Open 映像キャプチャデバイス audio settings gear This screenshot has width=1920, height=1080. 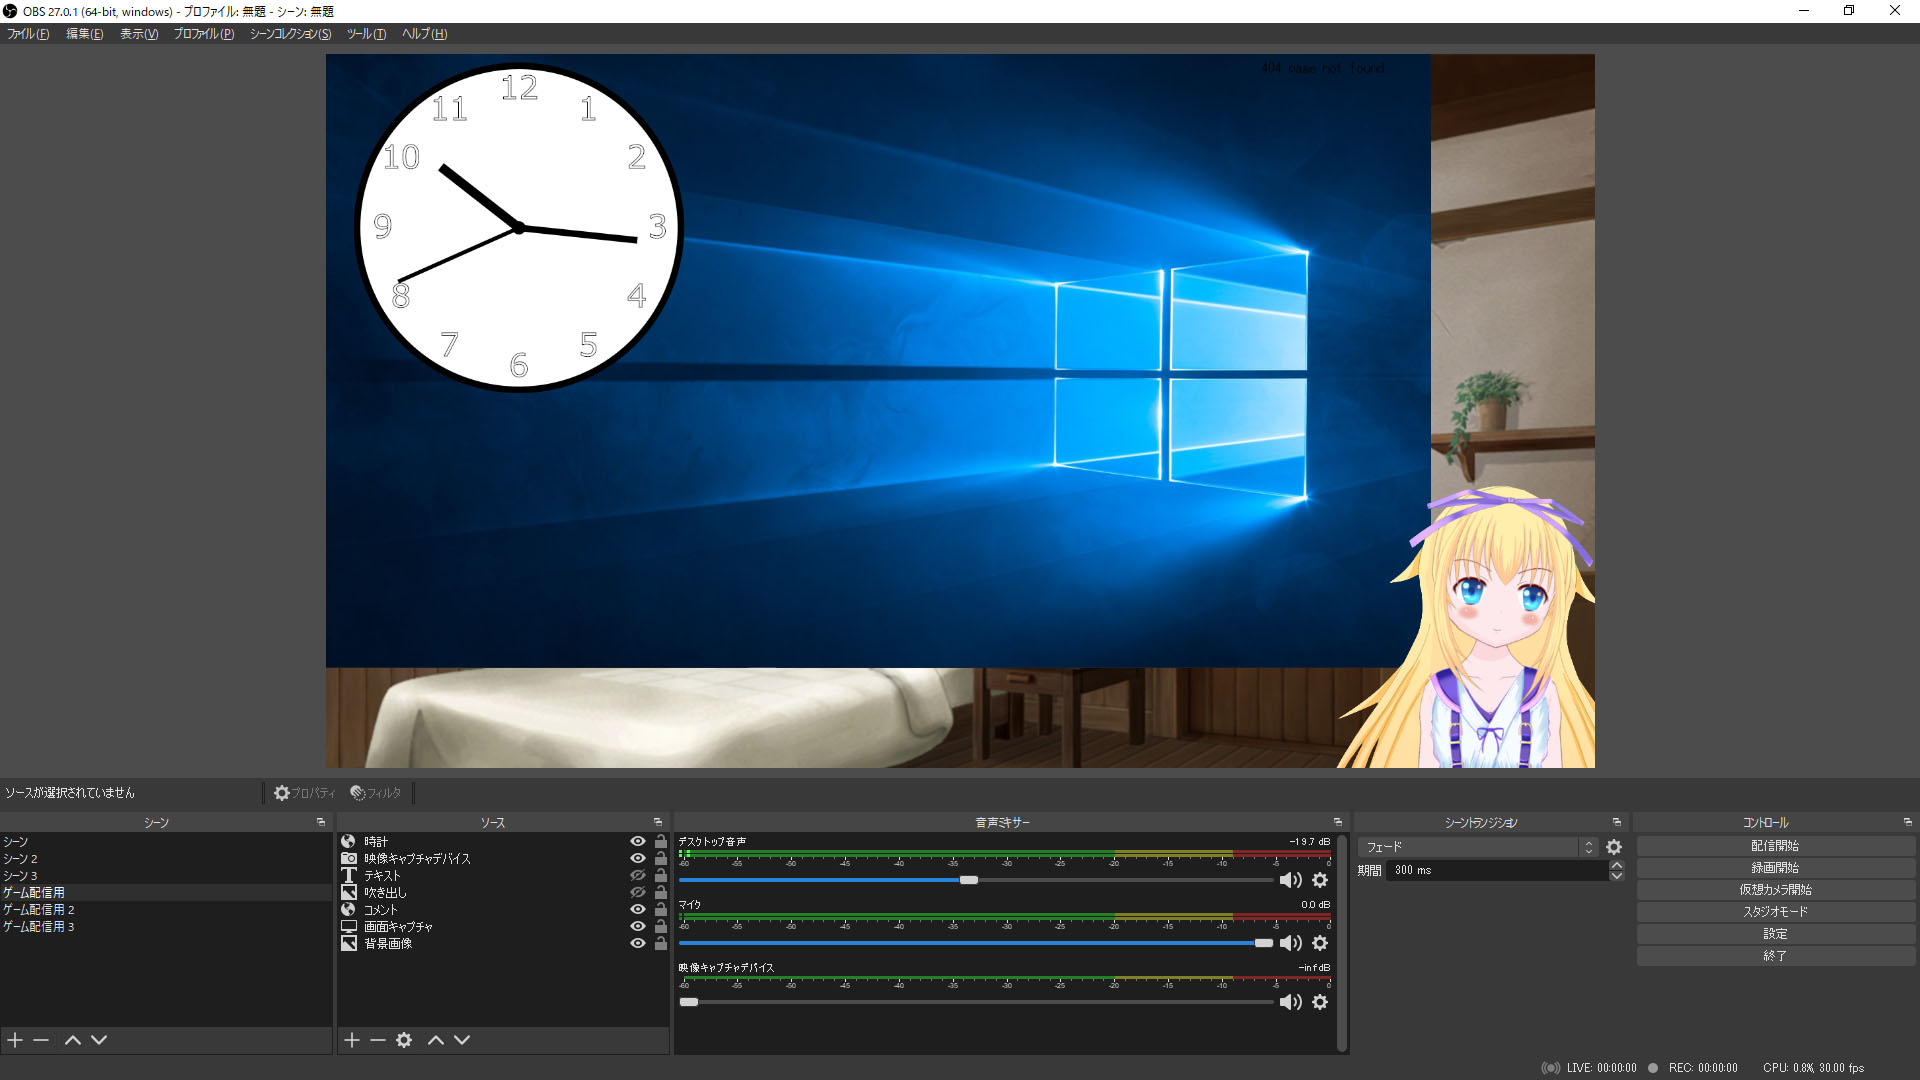click(x=1320, y=1002)
